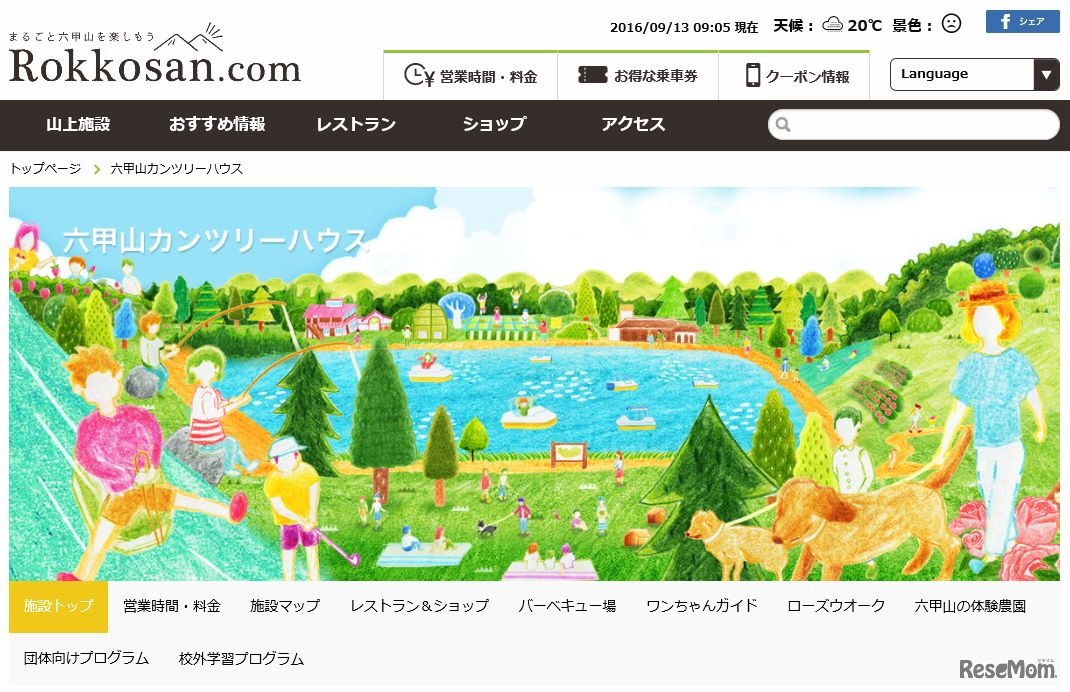Click the 六甲山カンツリーハウス banner illustration
Image resolution: width=1070 pixels, height=692 pixels.
click(x=534, y=384)
